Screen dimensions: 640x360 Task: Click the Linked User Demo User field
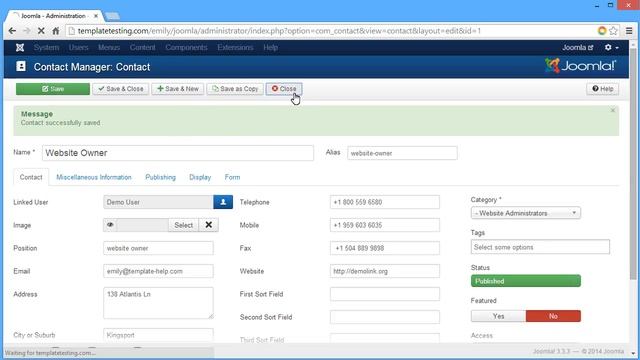(158, 202)
